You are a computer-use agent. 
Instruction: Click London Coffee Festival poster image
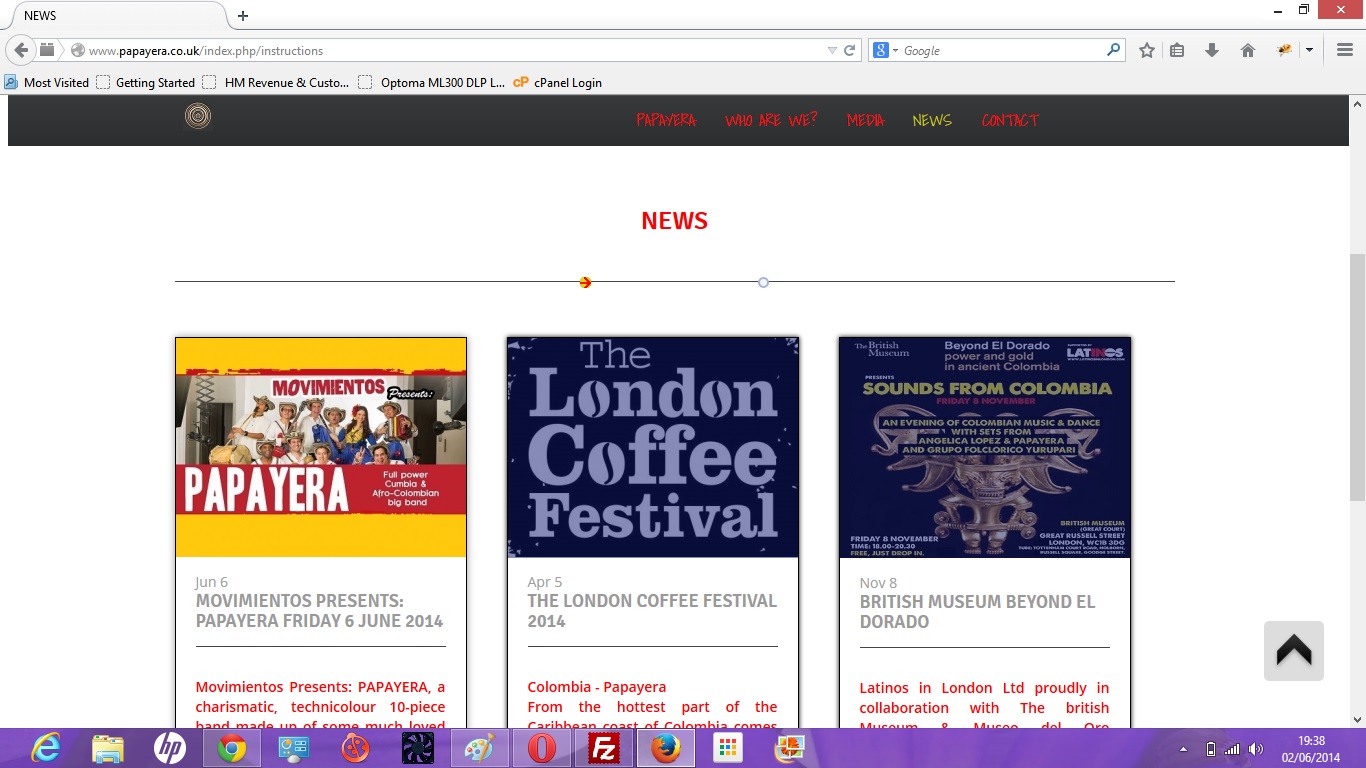(x=653, y=447)
